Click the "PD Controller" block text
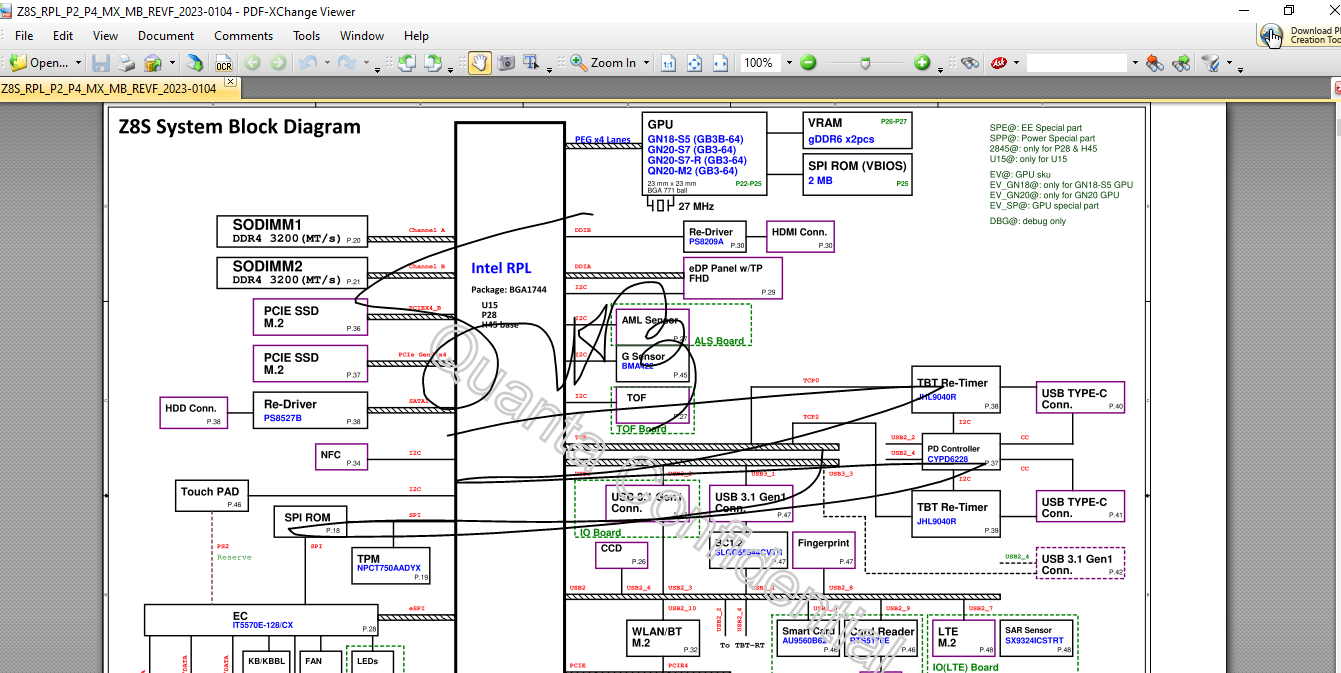The width and height of the screenshot is (1341, 673). (x=954, y=449)
